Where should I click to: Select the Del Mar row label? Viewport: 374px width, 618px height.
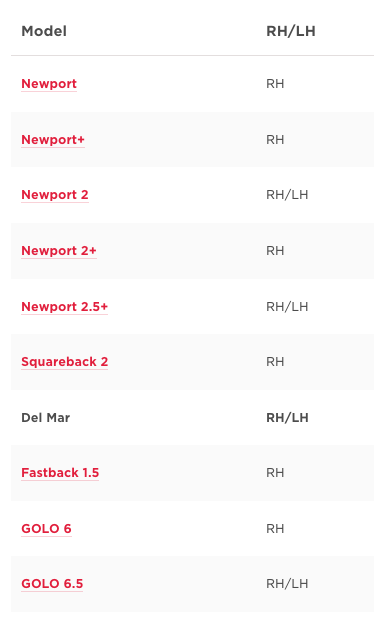coord(45,418)
